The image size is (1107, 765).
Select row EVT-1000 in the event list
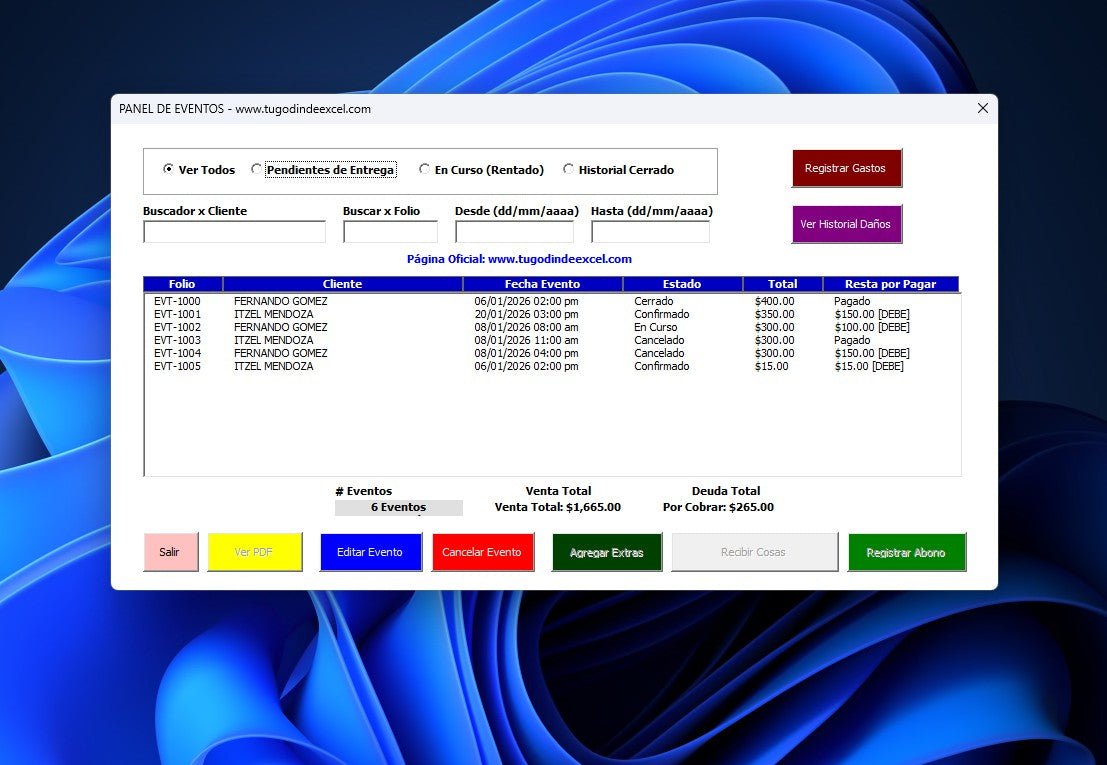[400, 301]
